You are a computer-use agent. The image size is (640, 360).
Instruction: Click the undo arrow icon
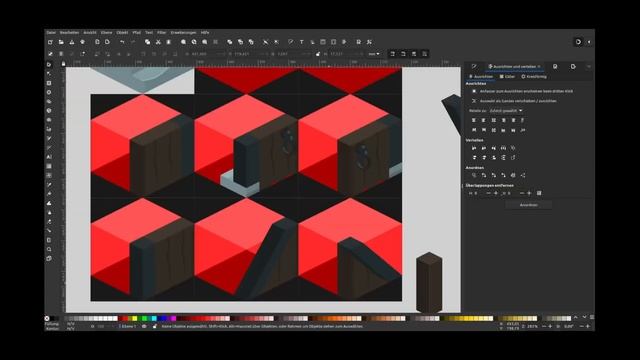pyautogui.click(x=122, y=42)
